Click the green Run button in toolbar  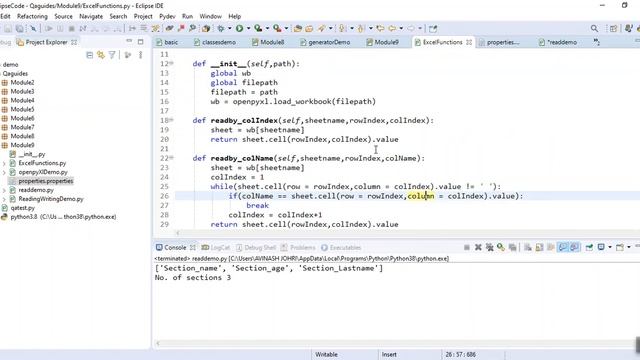tap(240, 29)
